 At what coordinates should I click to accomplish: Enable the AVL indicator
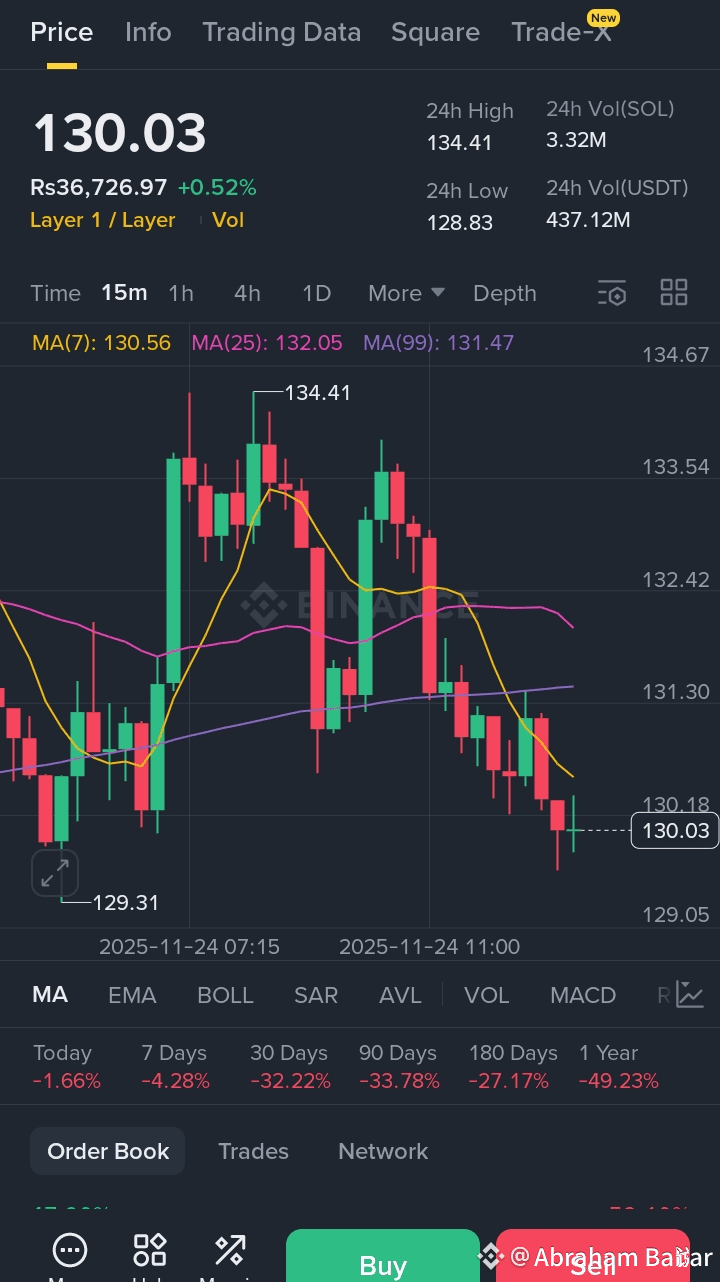400,995
